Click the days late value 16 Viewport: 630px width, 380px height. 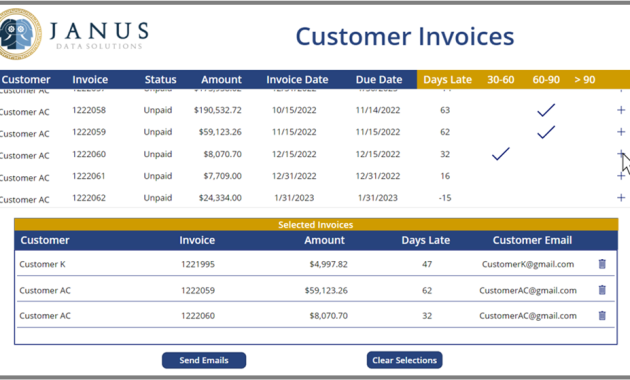[x=445, y=176]
